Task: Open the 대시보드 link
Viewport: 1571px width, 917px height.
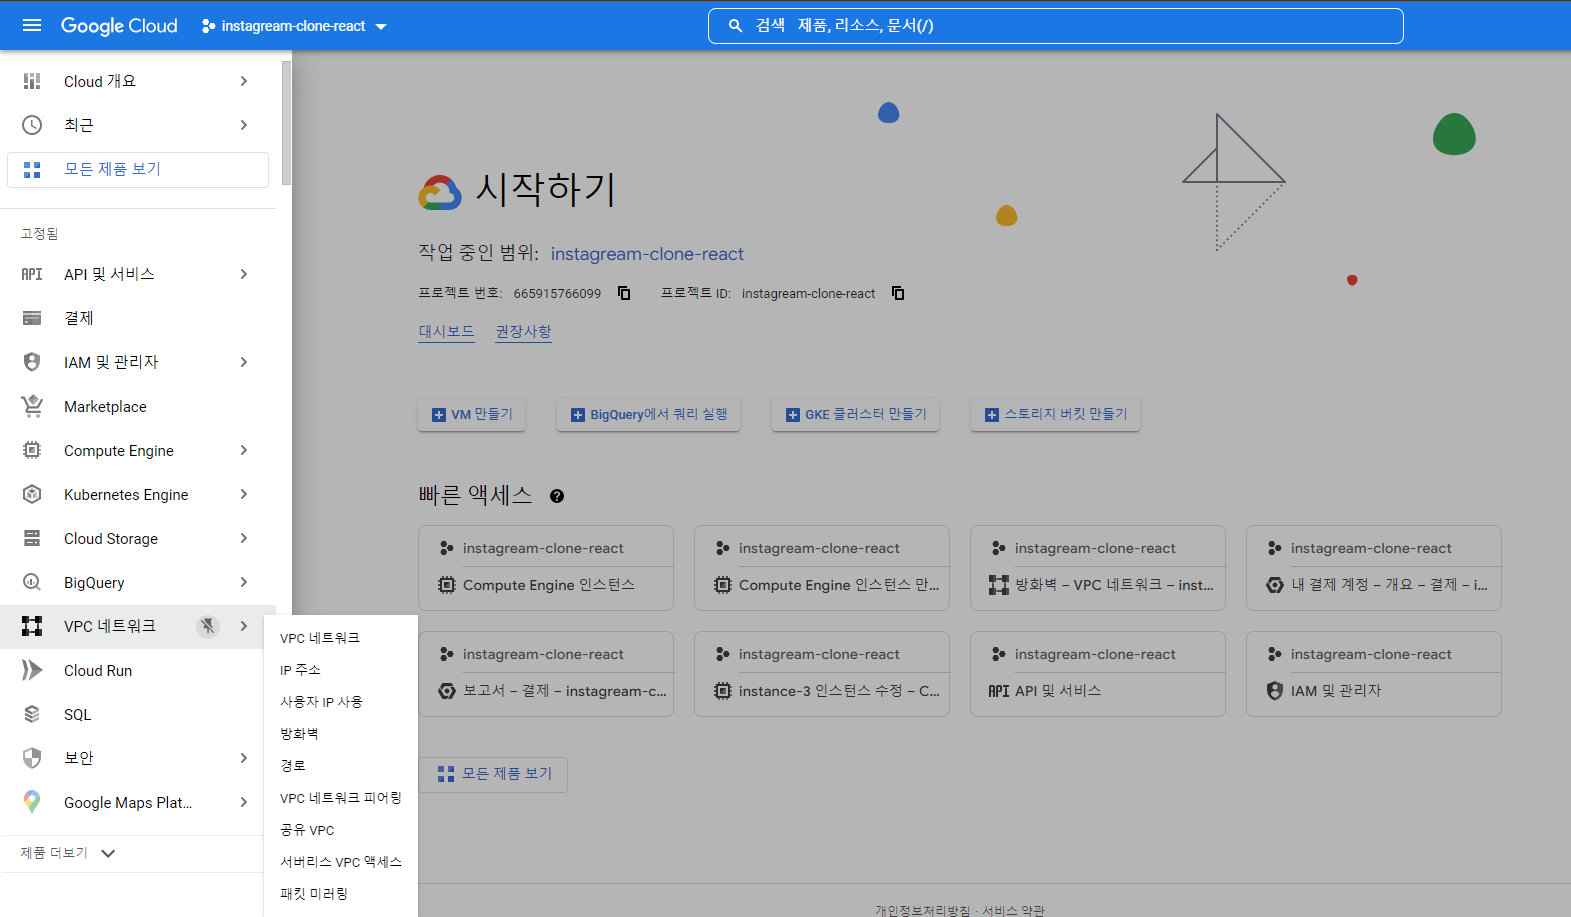Action: tap(446, 331)
